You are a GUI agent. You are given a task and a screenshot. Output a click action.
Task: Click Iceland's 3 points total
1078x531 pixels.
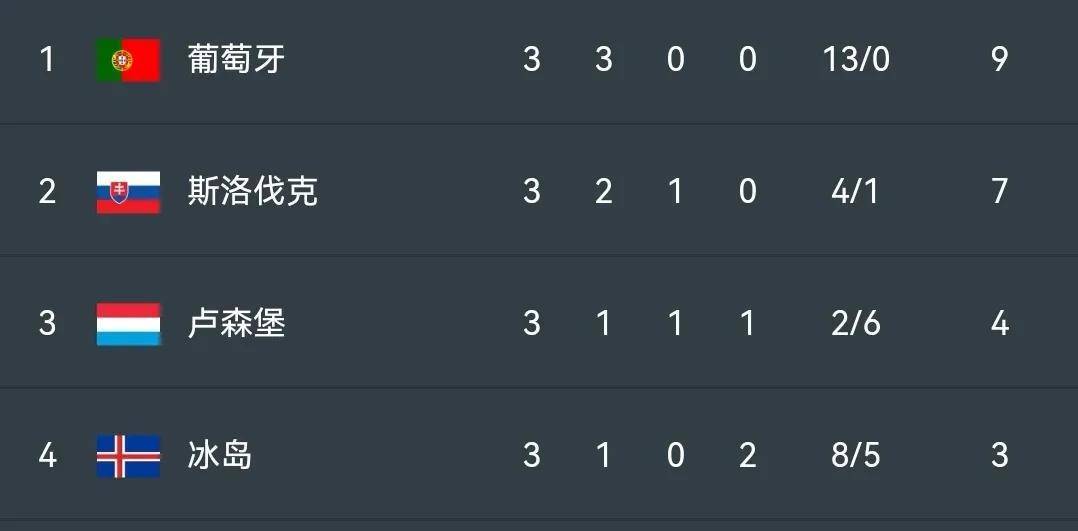click(x=1000, y=456)
